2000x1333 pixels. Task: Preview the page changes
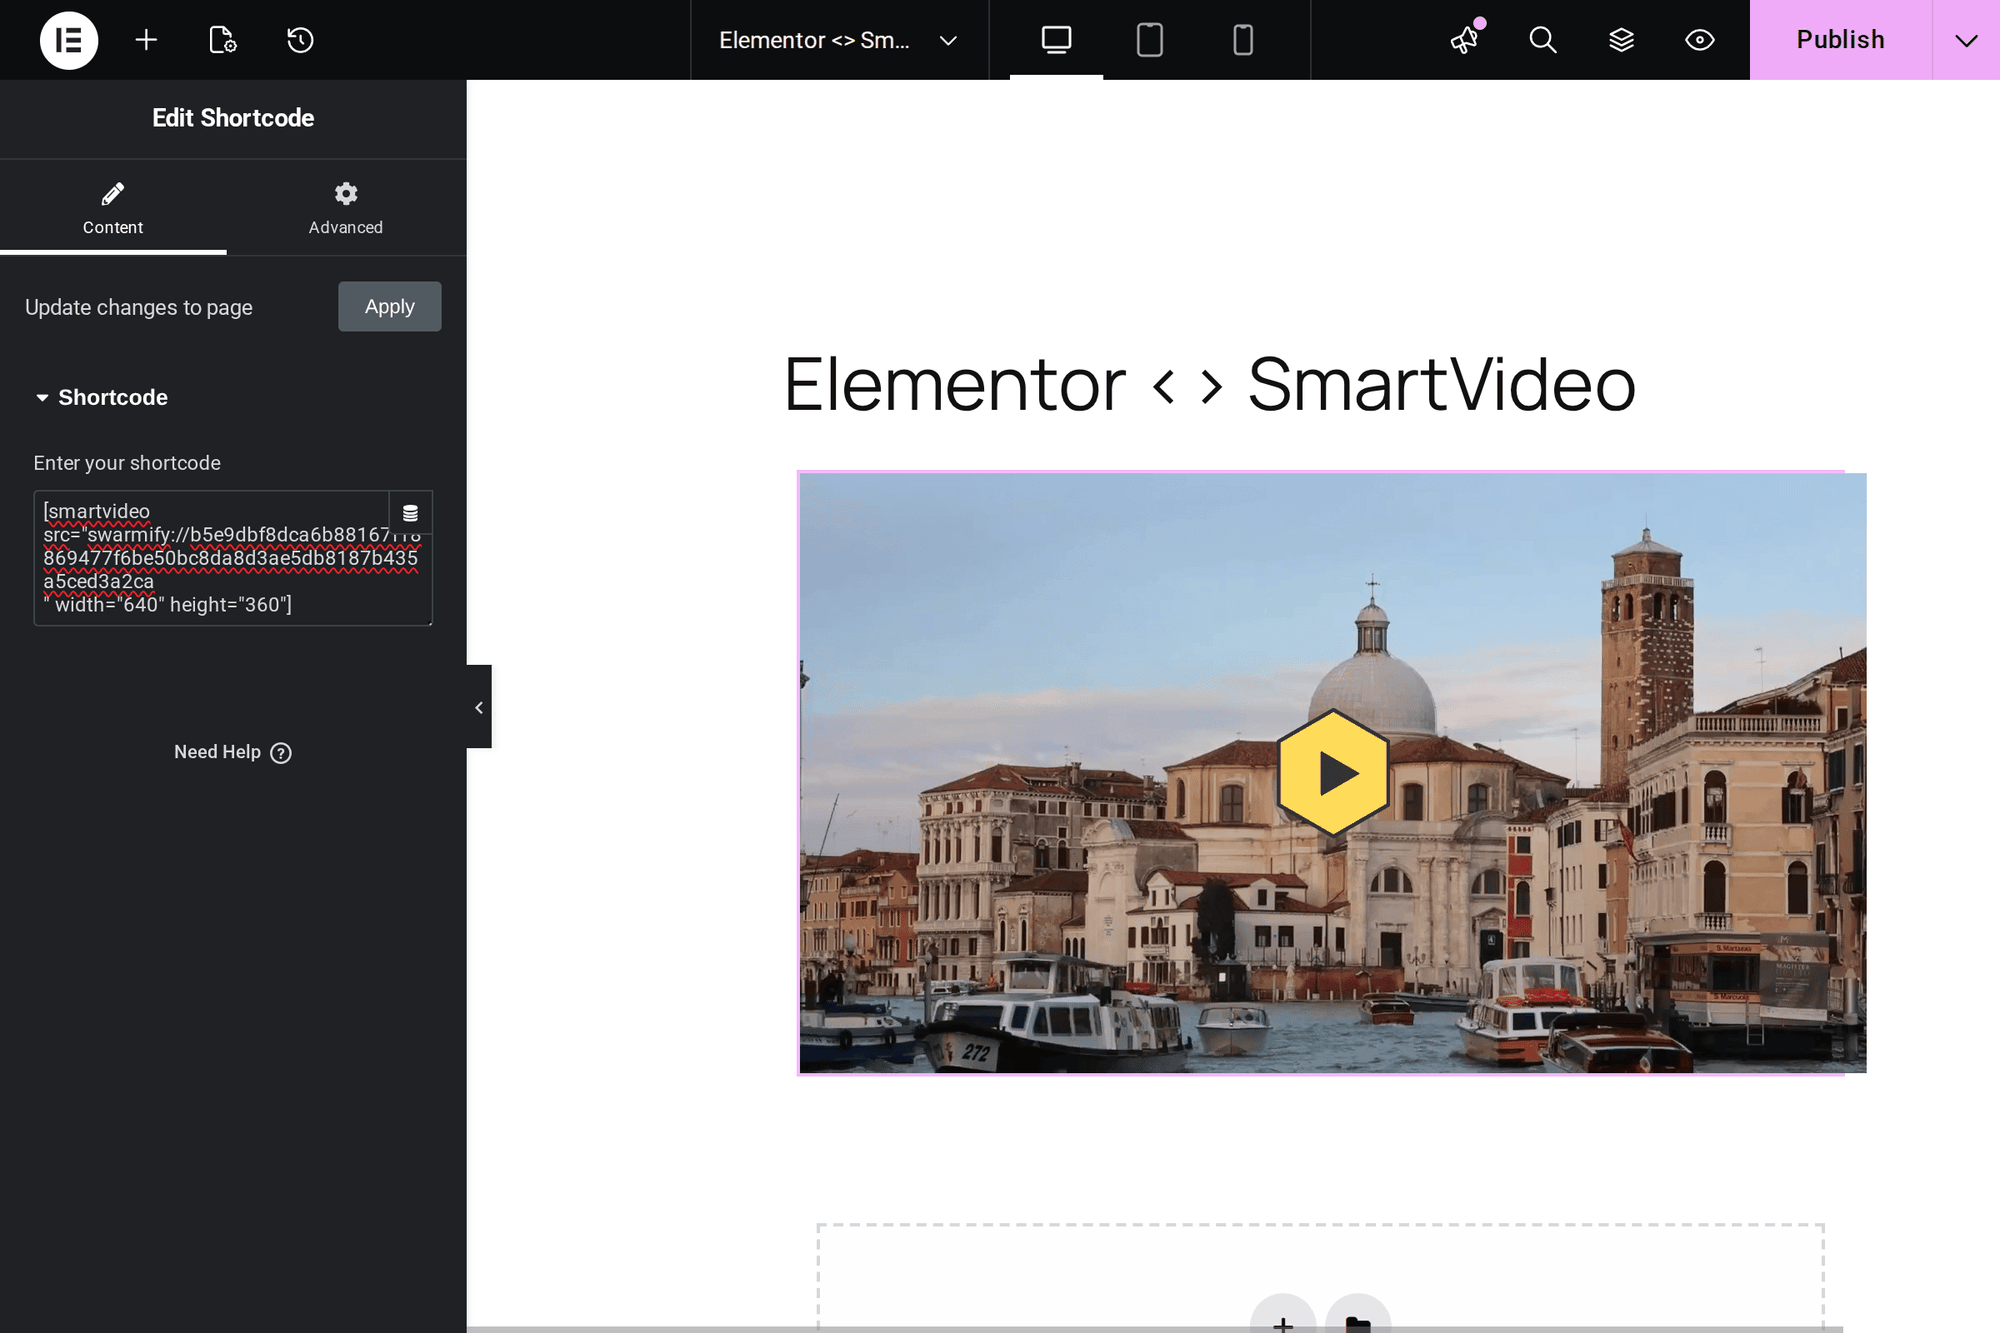coord(1698,40)
